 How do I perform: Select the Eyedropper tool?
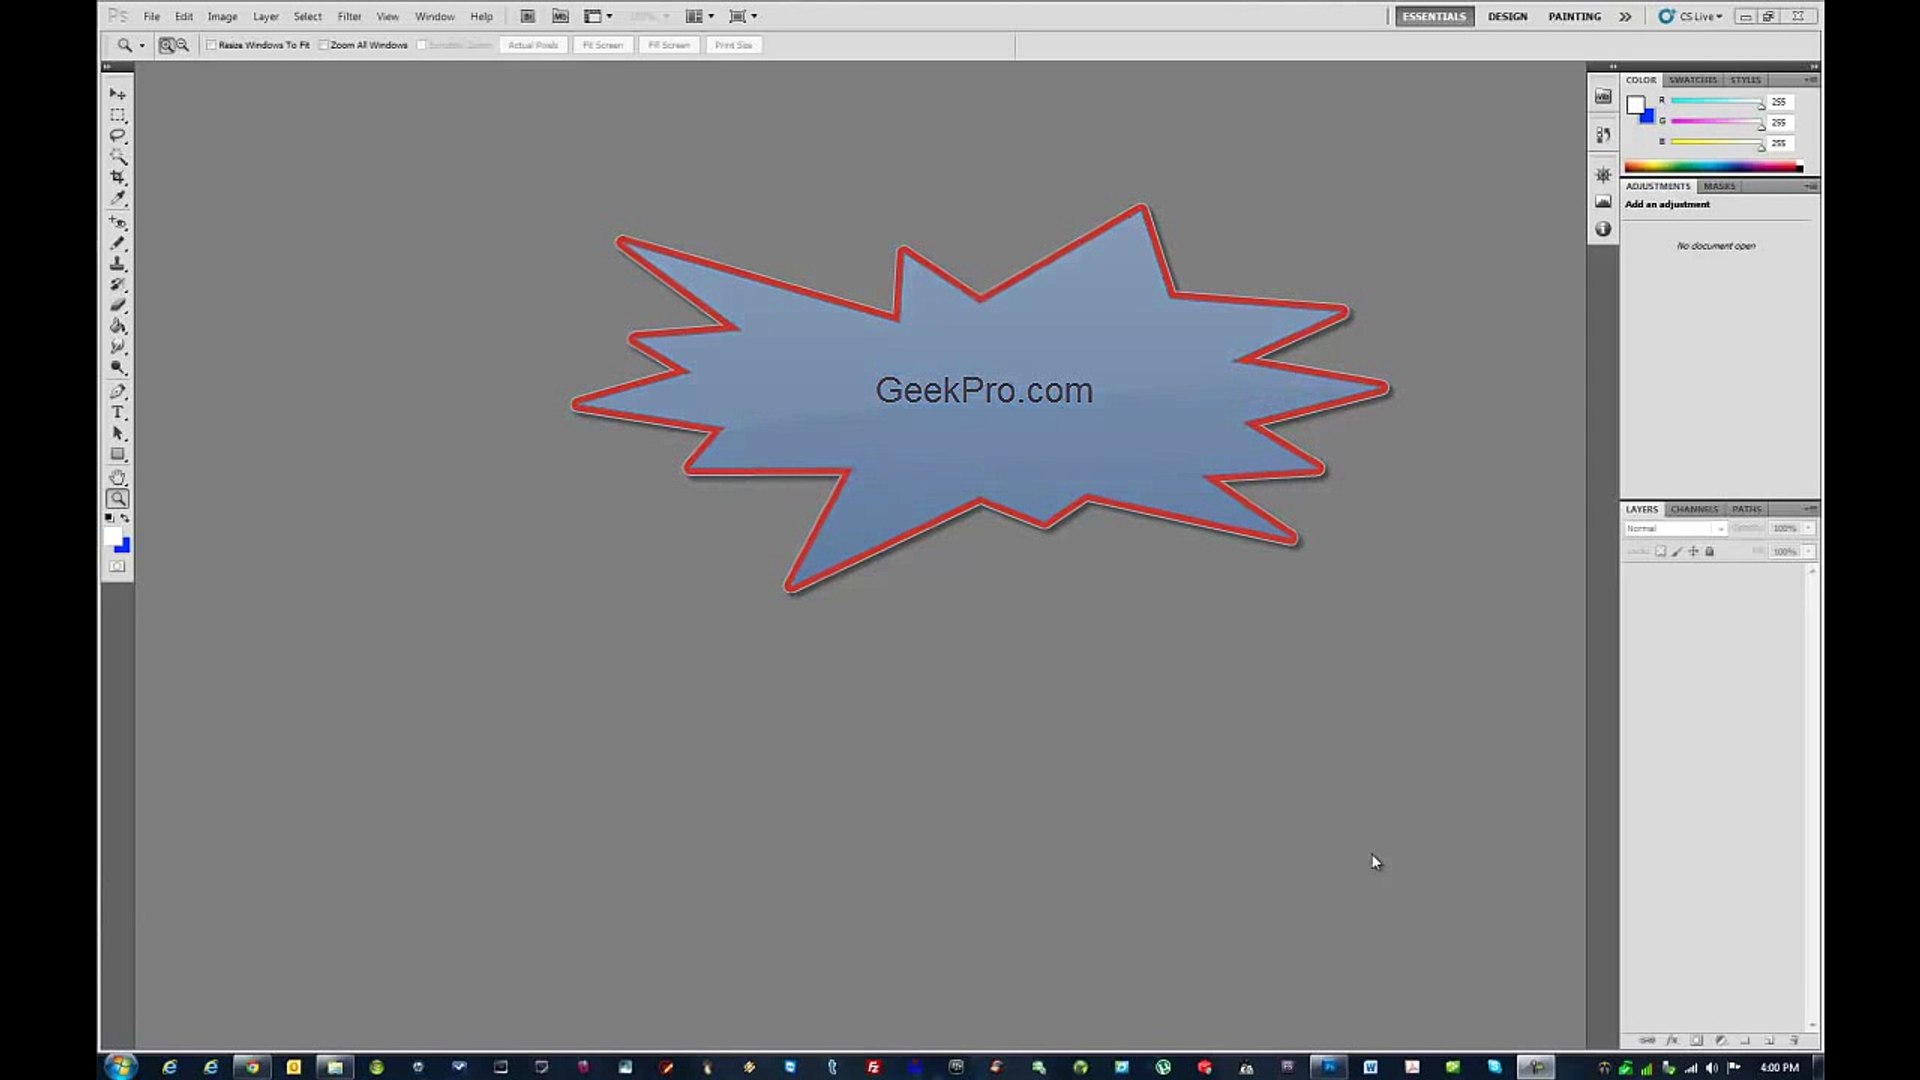point(117,198)
